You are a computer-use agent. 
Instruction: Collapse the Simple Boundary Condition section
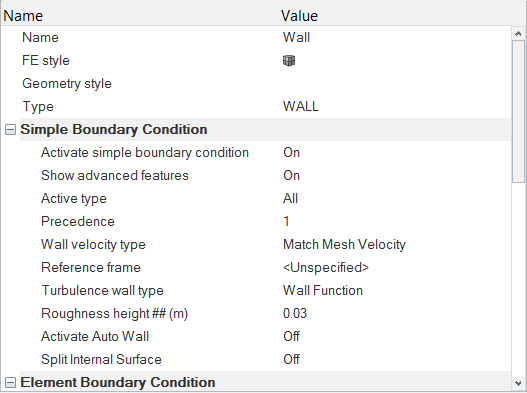[10, 130]
